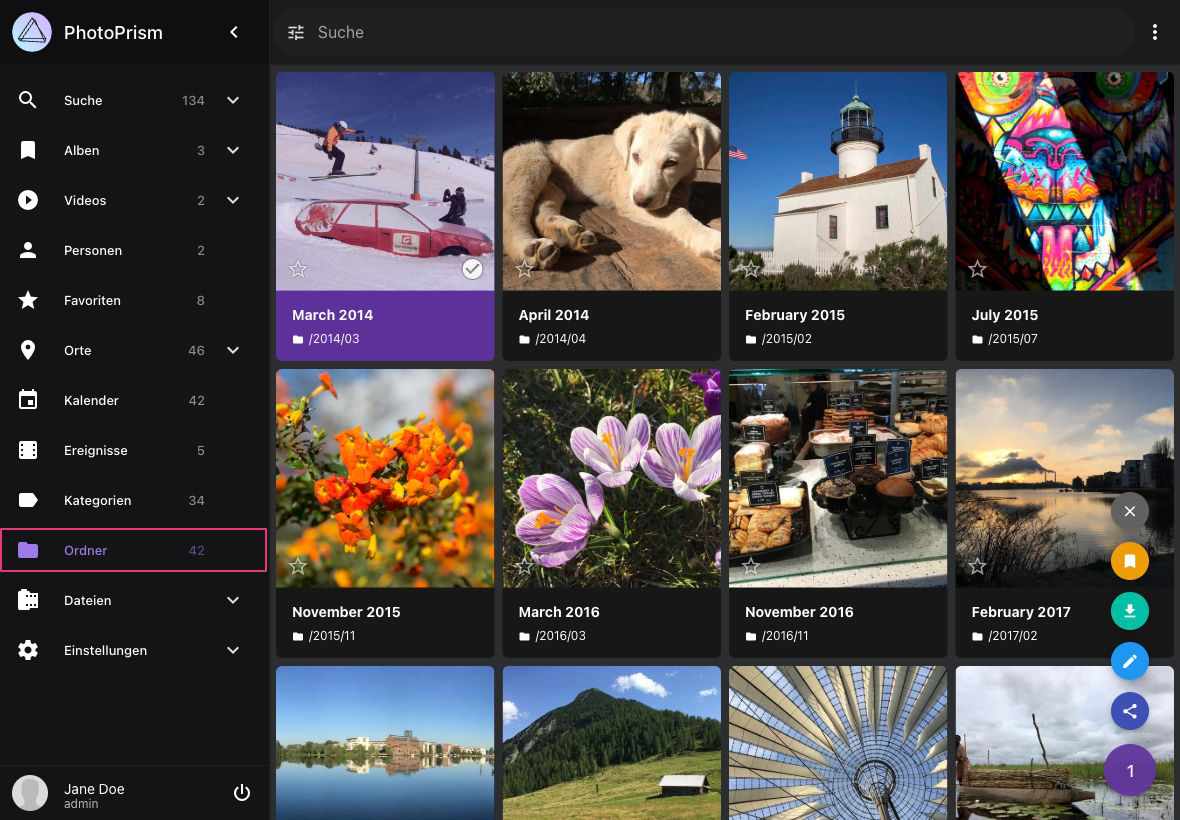This screenshot has height=820, width=1180.
Task: Open the April 2014 folder title
Action: coord(554,315)
